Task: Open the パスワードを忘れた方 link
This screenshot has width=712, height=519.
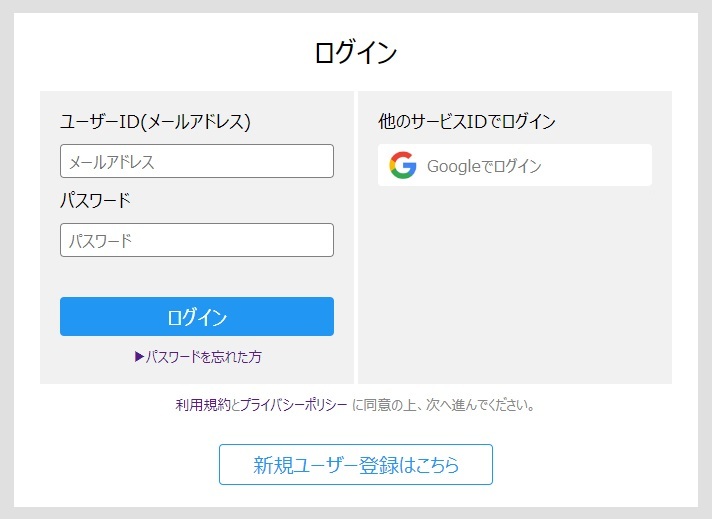Action: [204, 356]
